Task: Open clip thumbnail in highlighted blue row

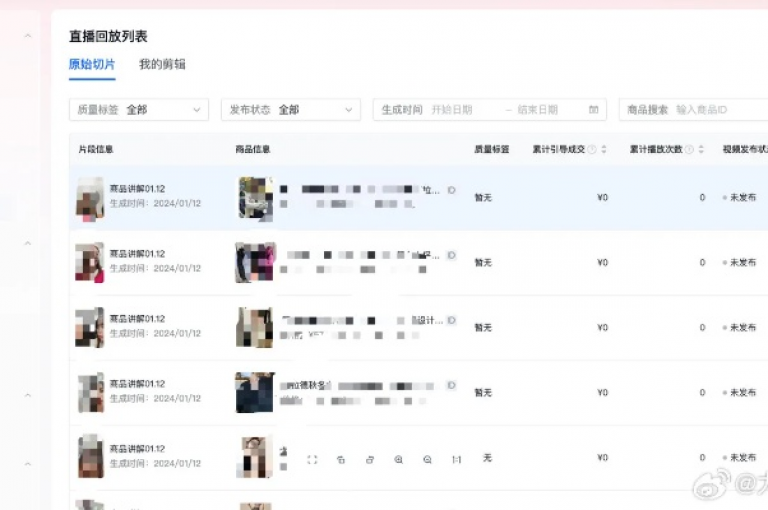Action: pyautogui.click(x=90, y=198)
